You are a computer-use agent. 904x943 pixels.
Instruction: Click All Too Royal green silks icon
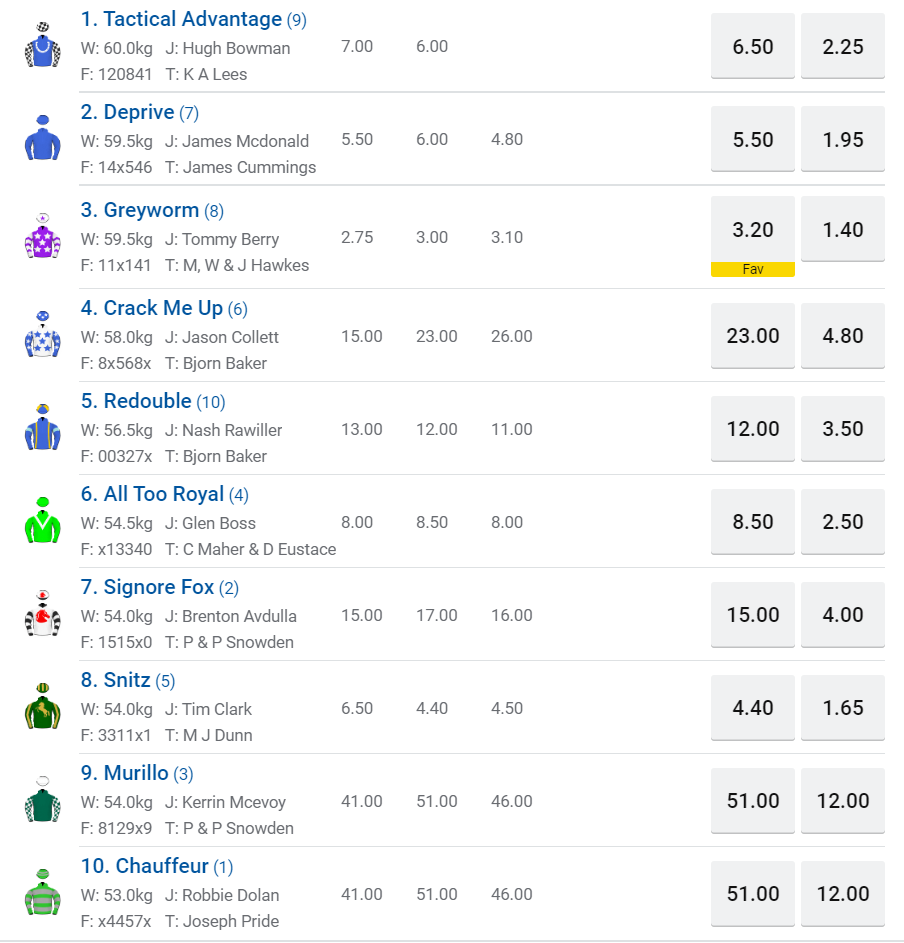point(43,521)
